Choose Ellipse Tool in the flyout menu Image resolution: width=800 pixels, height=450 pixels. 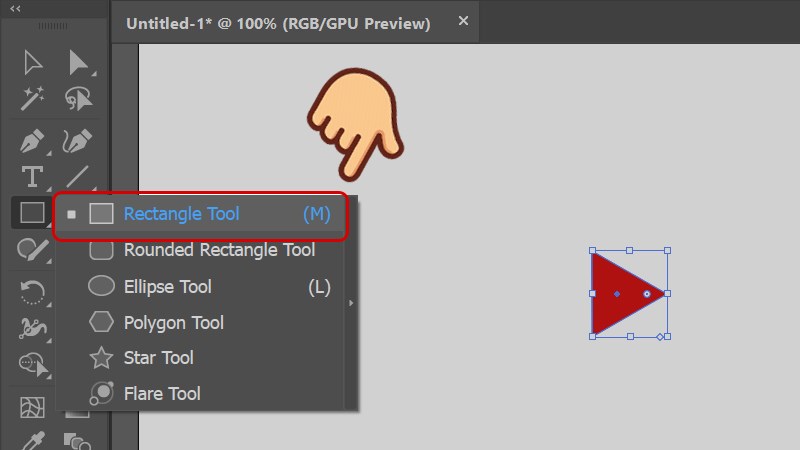click(167, 287)
